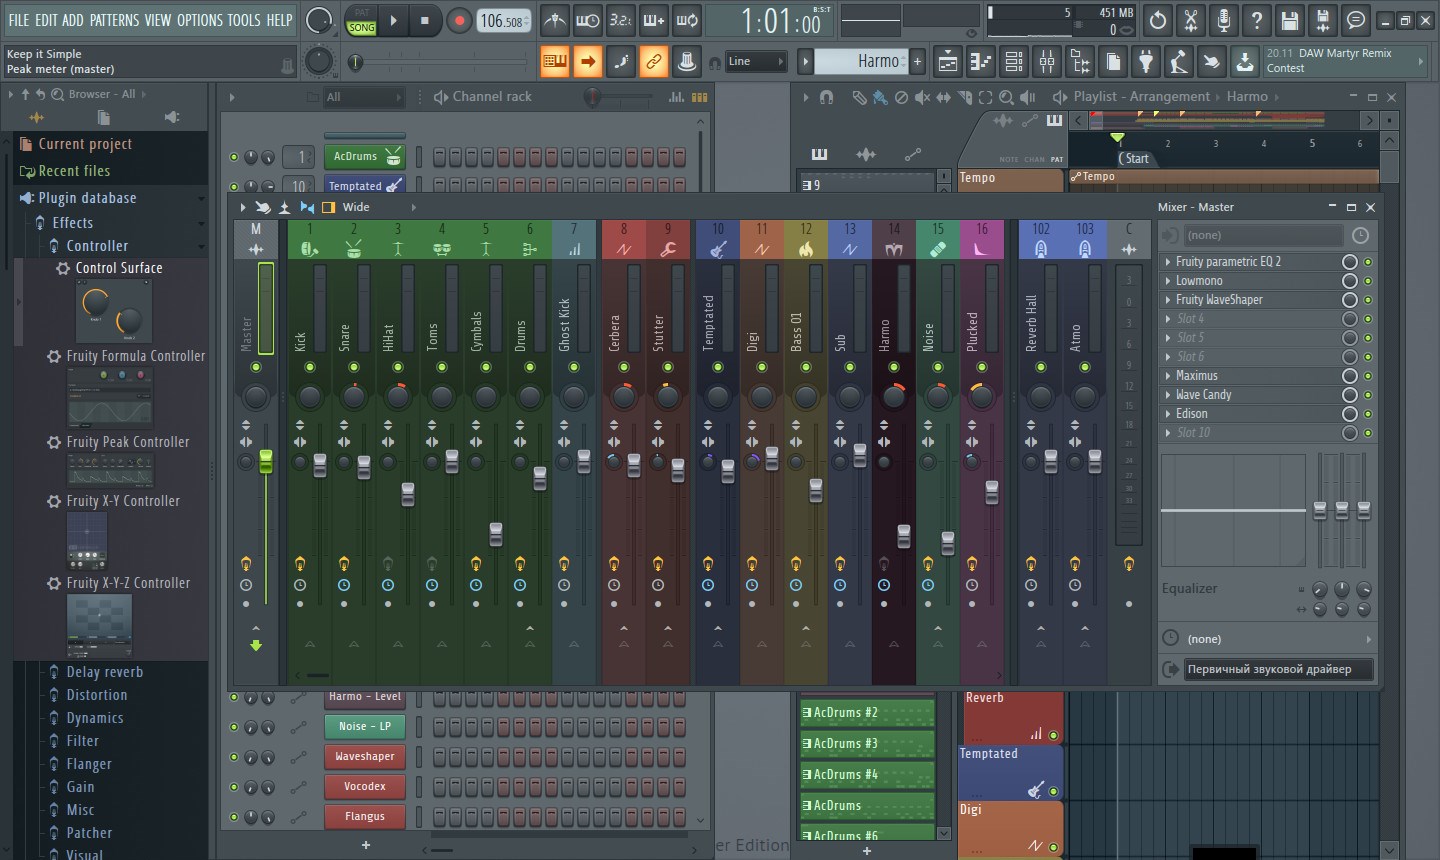Click the Master mixer volume fader
The width and height of the screenshot is (1440, 860).
pyautogui.click(x=266, y=462)
